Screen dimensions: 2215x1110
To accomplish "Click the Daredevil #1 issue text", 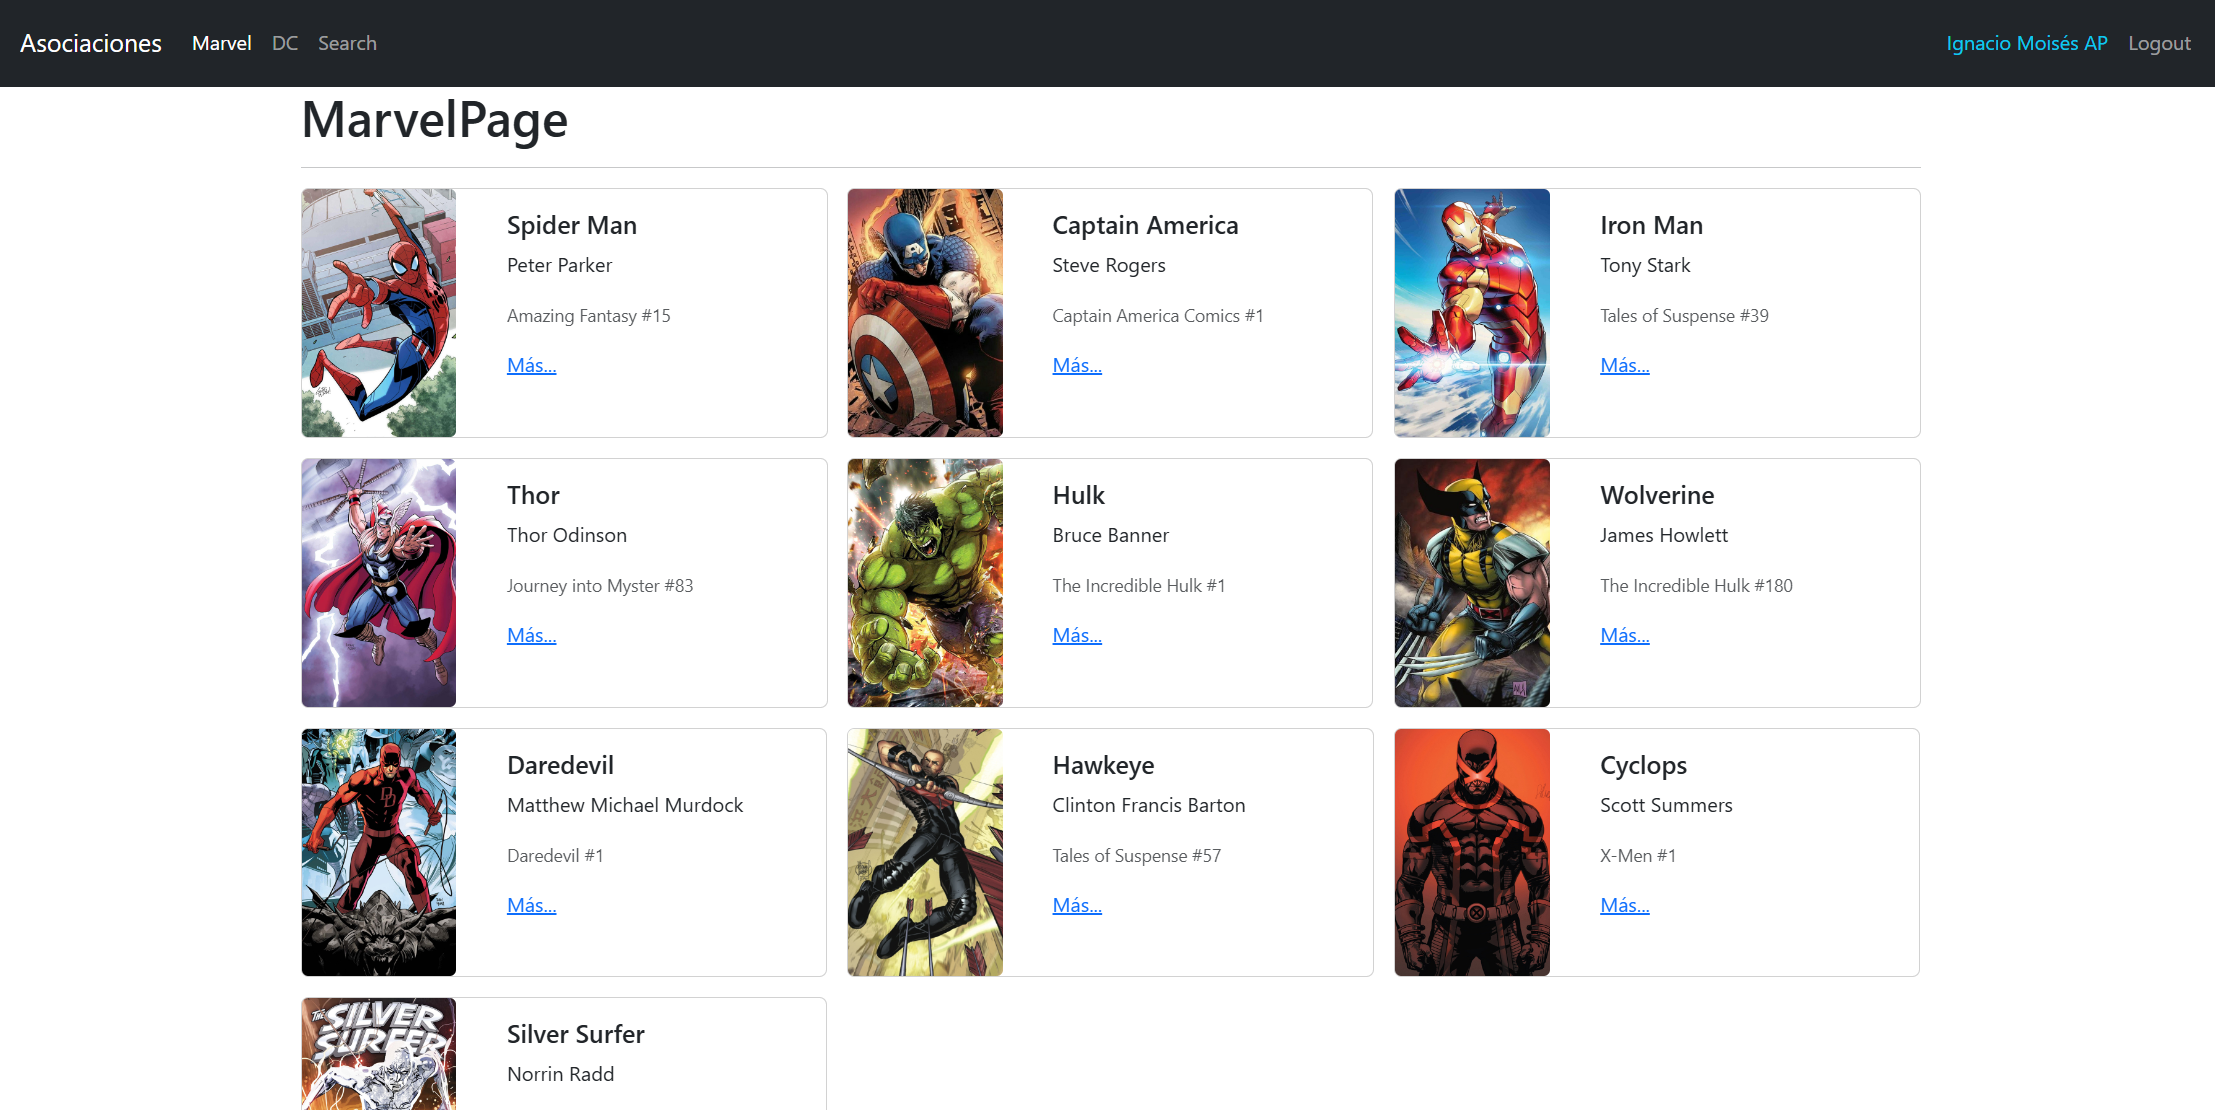I will [555, 856].
